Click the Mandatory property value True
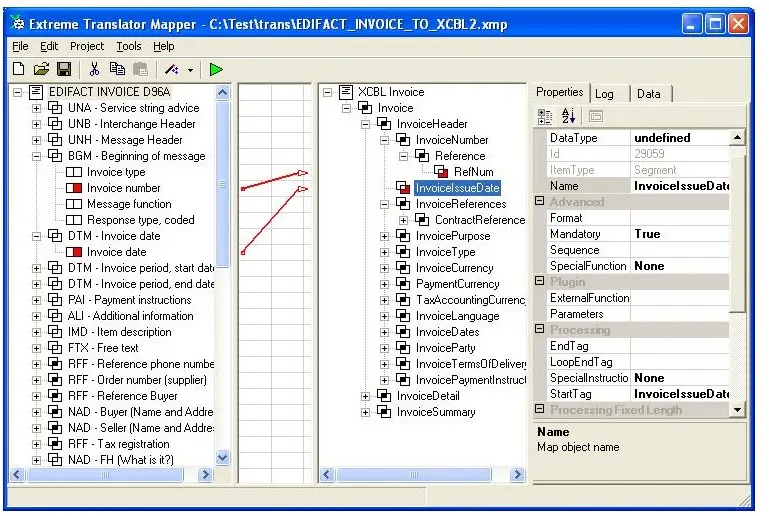Screen dimensions: 769x516 tap(680, 234)
